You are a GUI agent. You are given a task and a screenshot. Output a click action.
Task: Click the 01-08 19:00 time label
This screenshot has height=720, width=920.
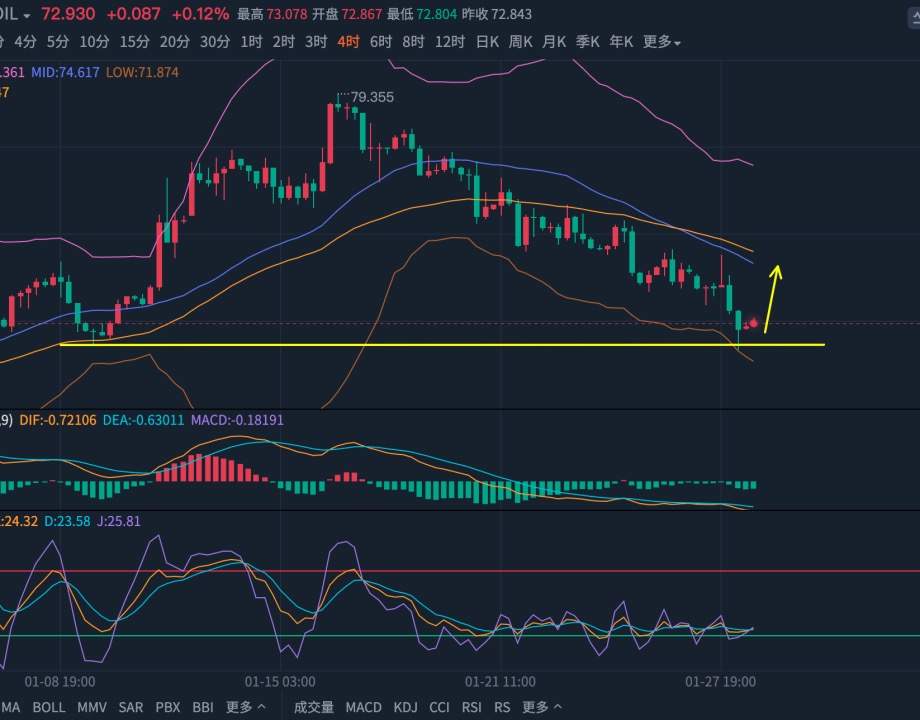pos(60,681)
